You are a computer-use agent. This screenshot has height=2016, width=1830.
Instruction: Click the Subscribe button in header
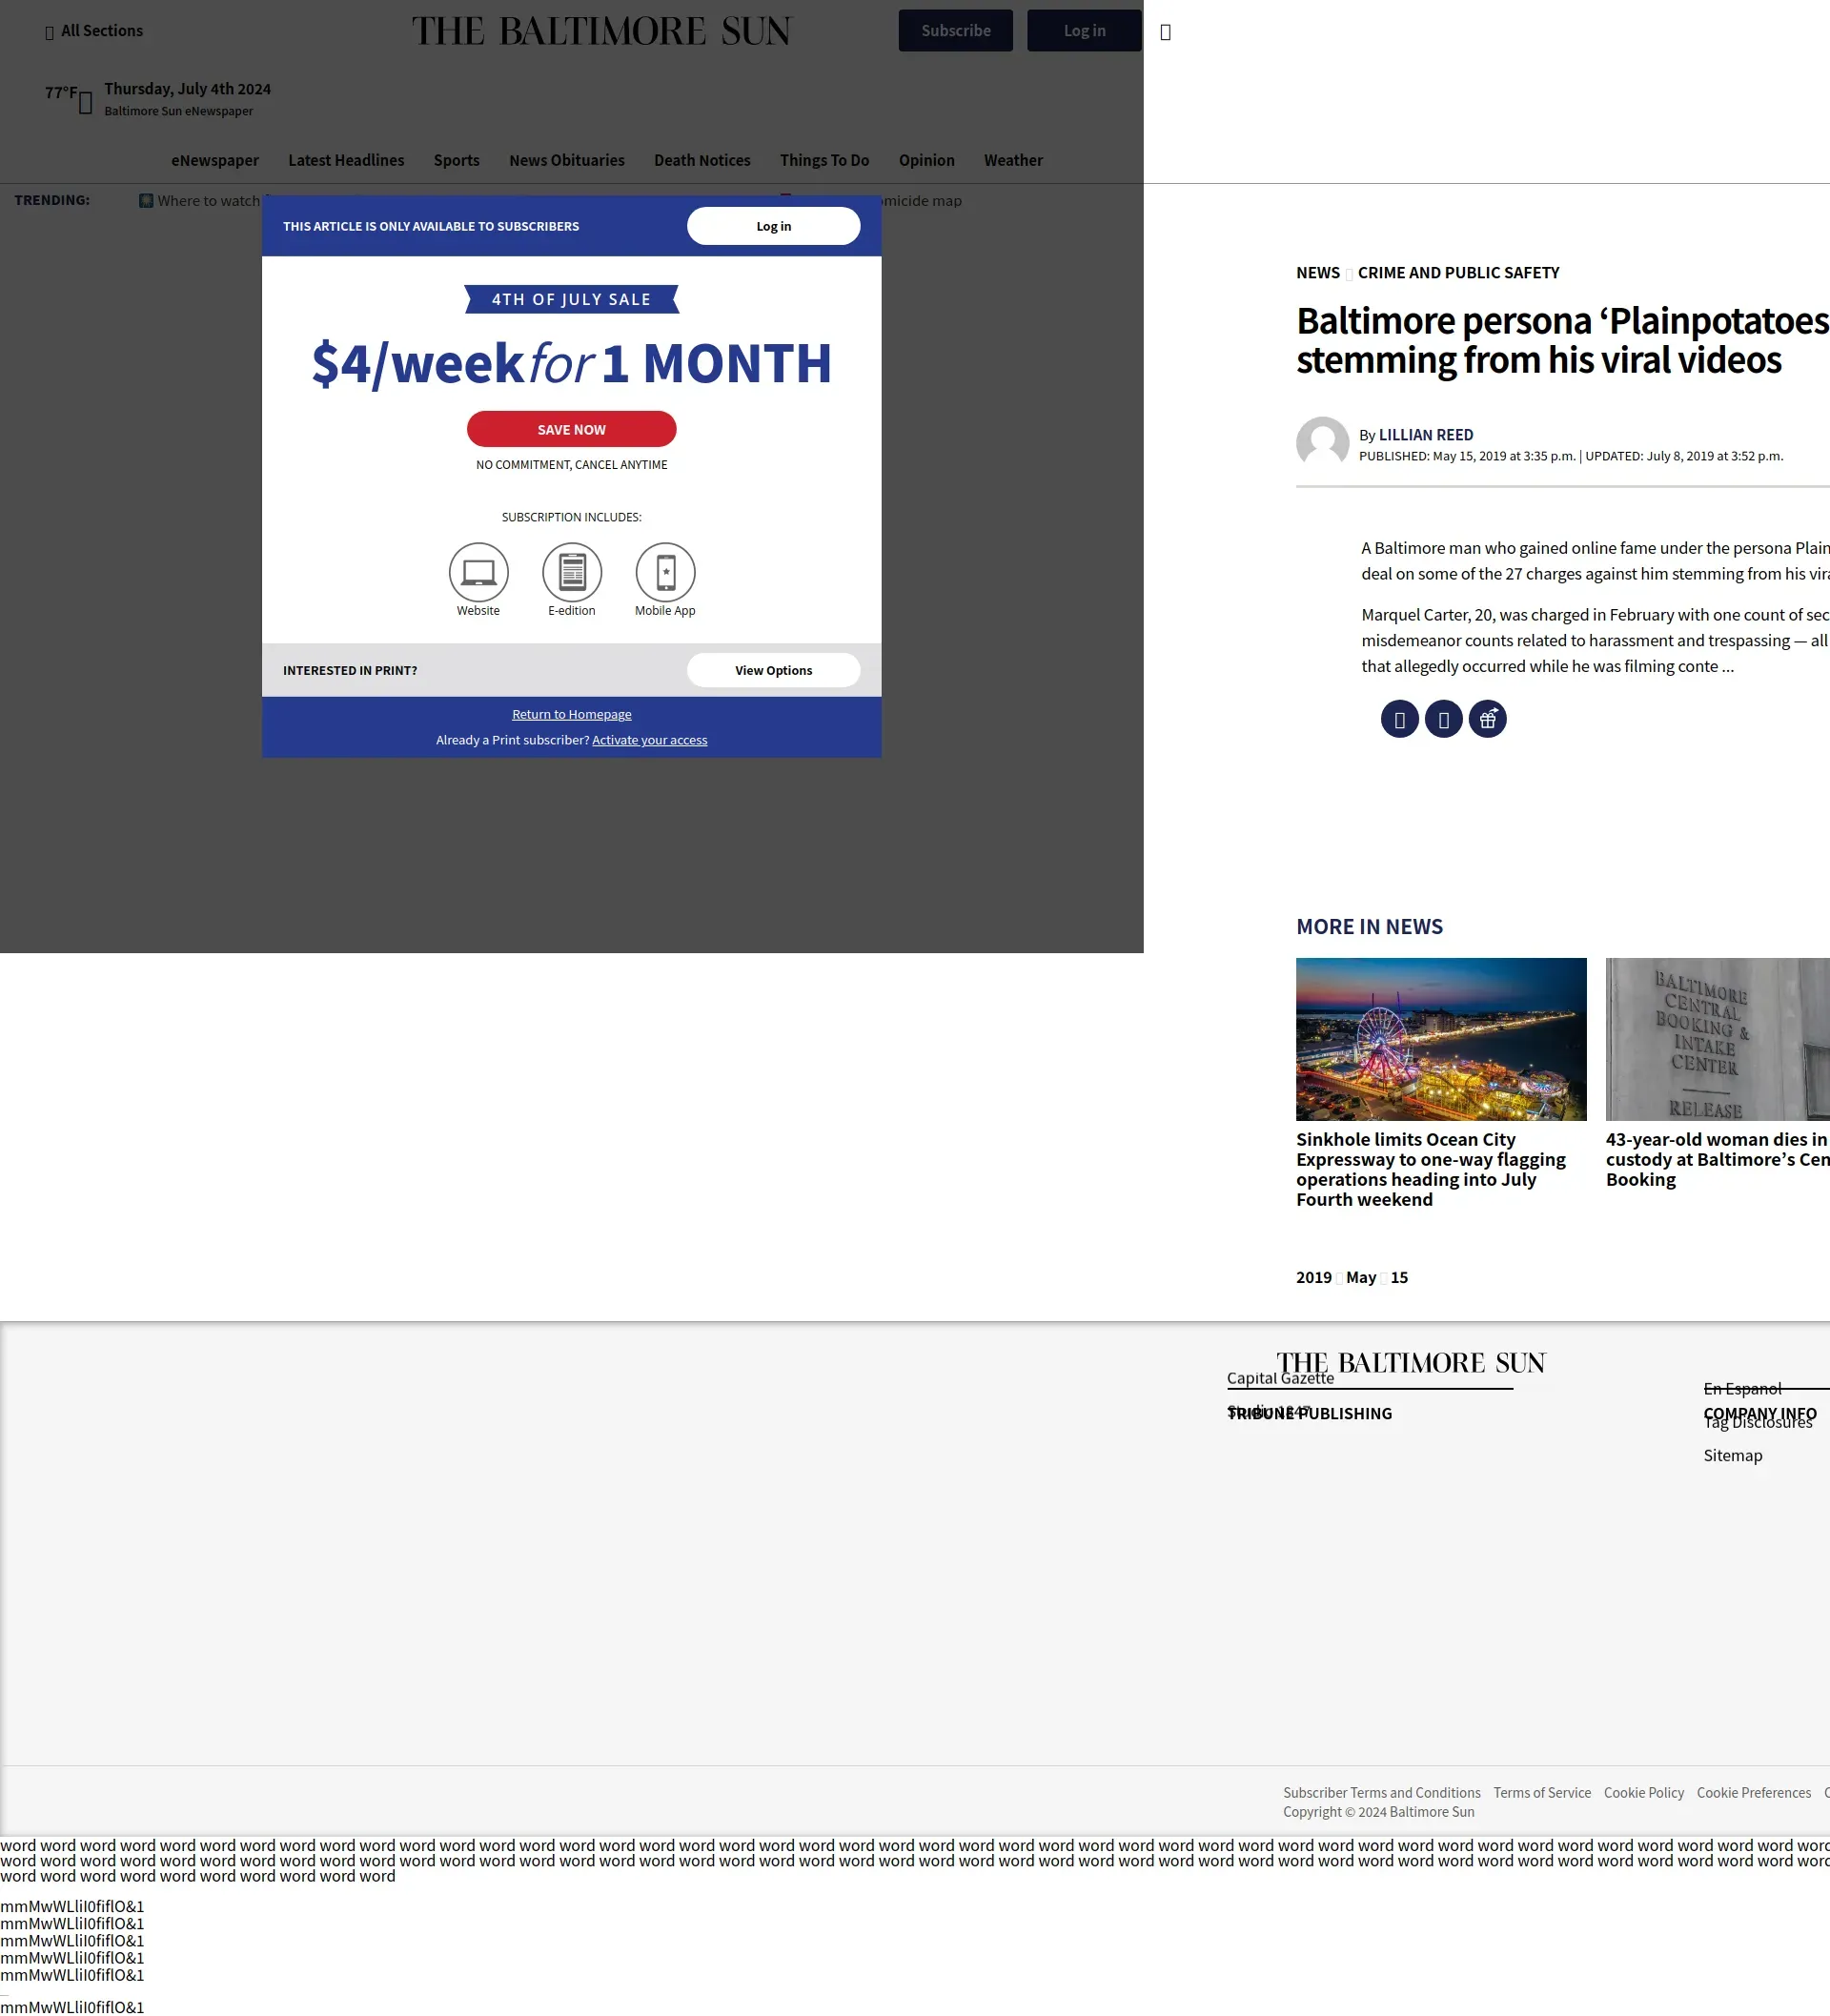pyautogui.click(x=955, y=31)
